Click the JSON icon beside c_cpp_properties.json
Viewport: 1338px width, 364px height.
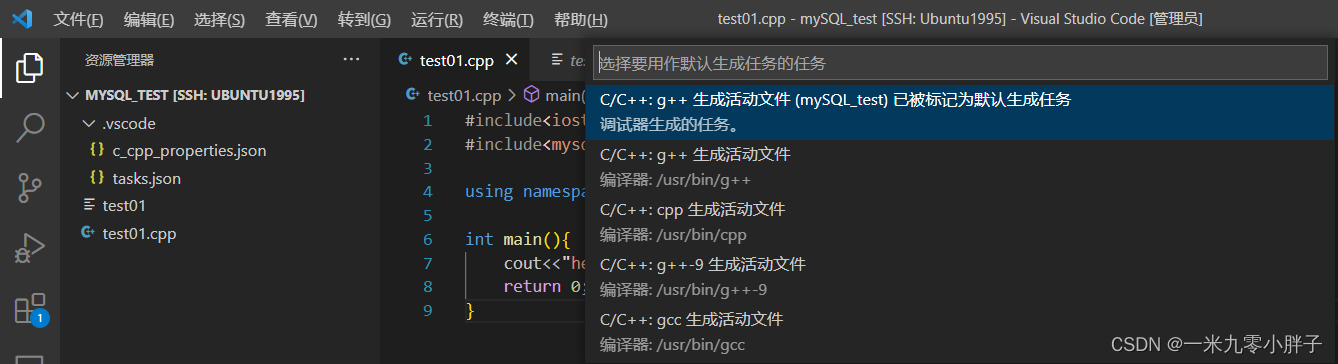(x=96, y=151)
